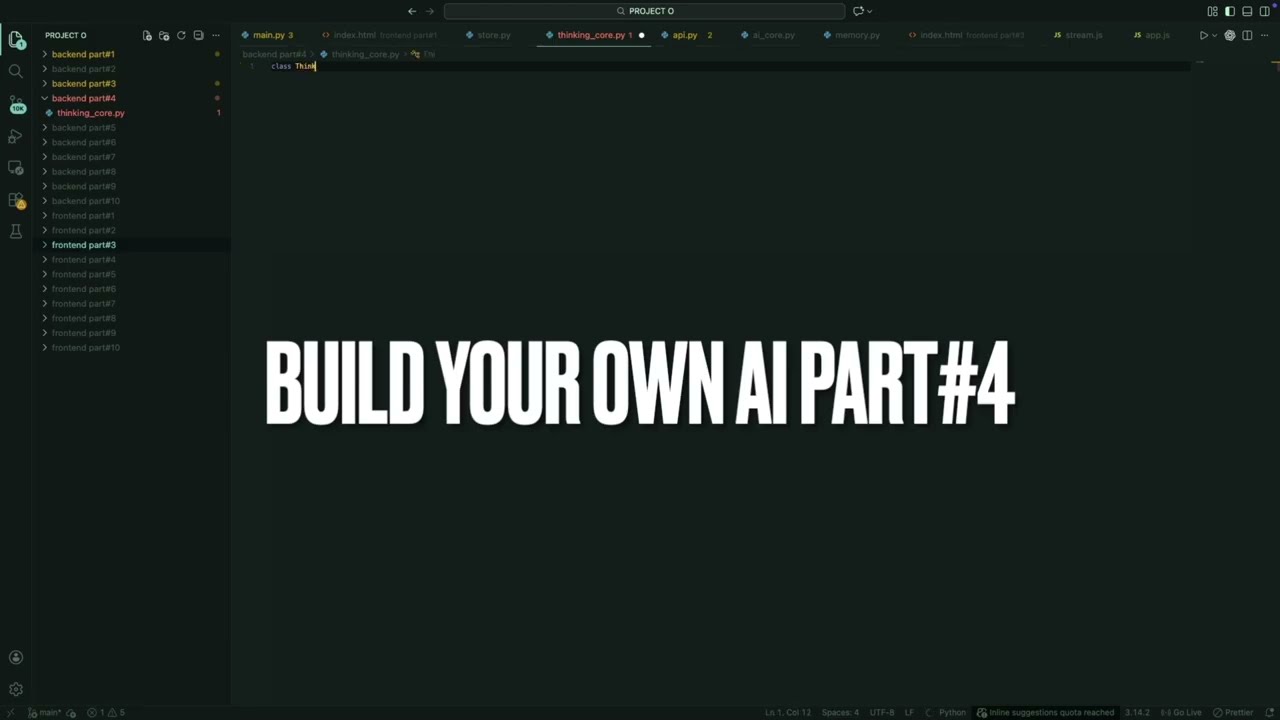Image resolution: width=1280 pixels, height=720 pixels.
Task: Split the editor to the right
Action: point(1247,35)
